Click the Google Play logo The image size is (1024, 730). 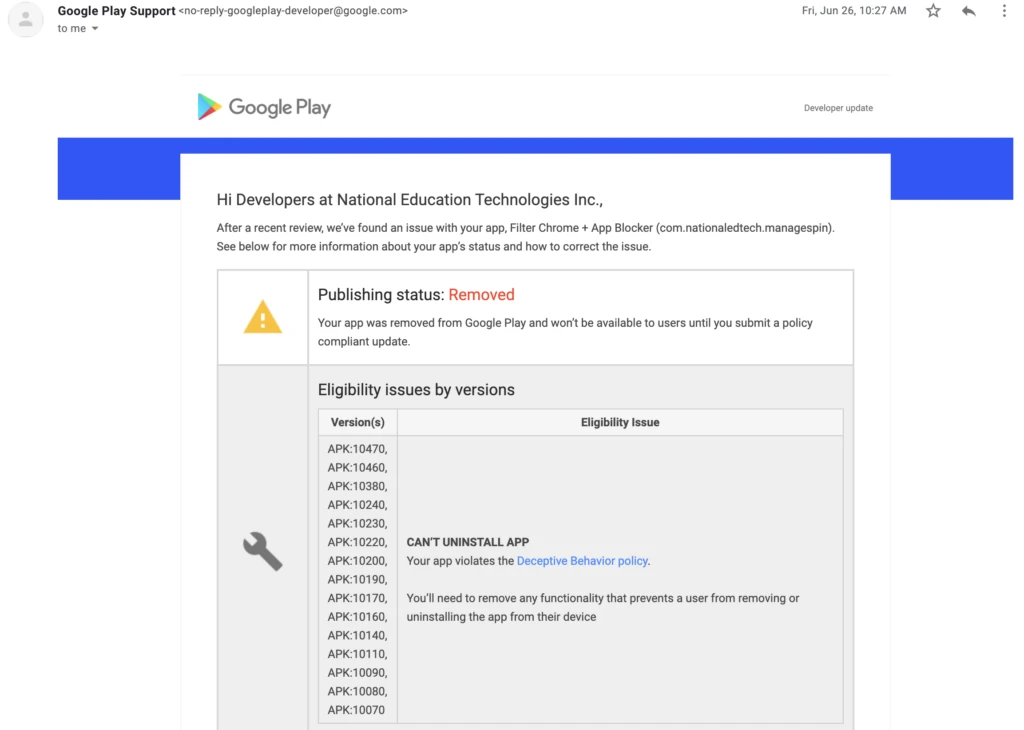(x=263, y=106)
